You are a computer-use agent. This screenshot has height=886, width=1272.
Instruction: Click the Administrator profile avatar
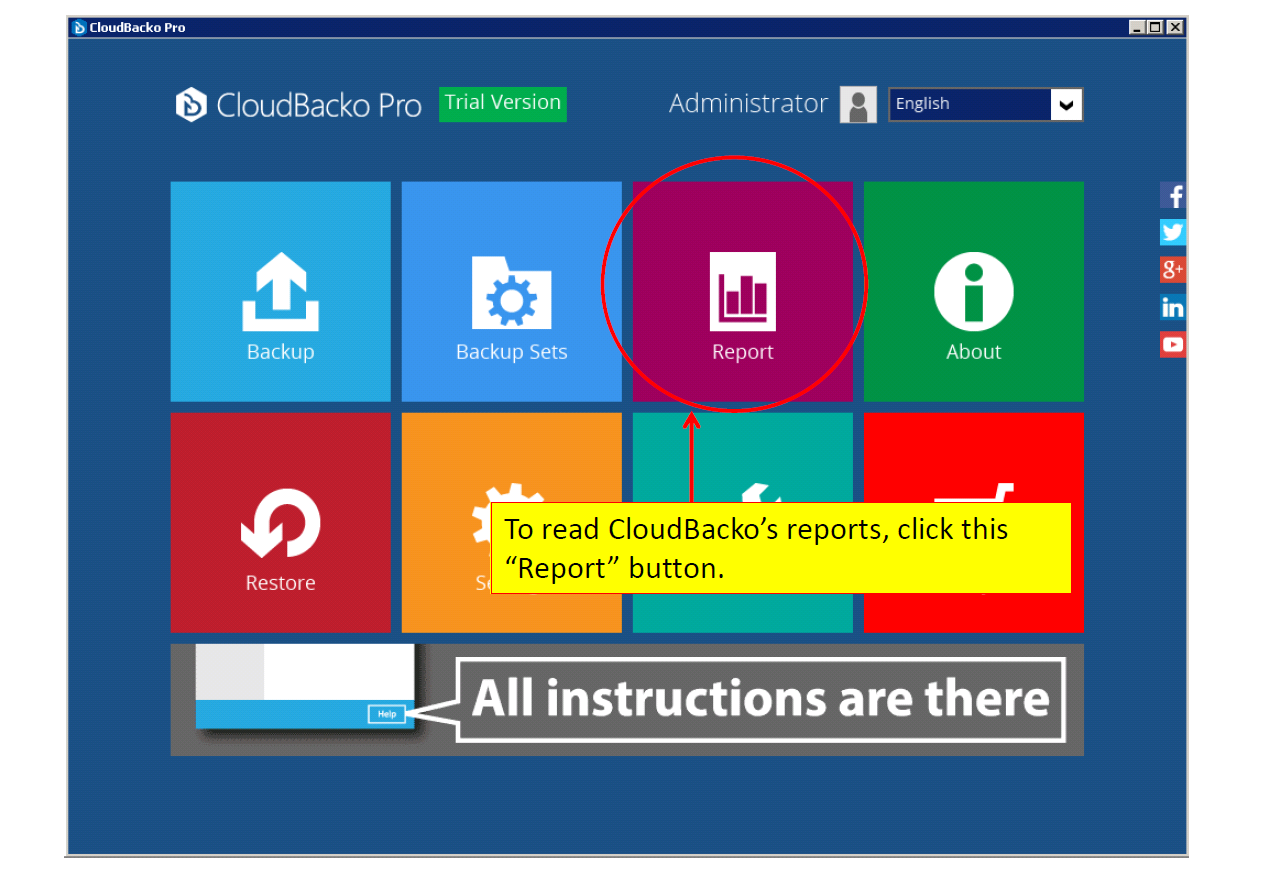[858, 104]
